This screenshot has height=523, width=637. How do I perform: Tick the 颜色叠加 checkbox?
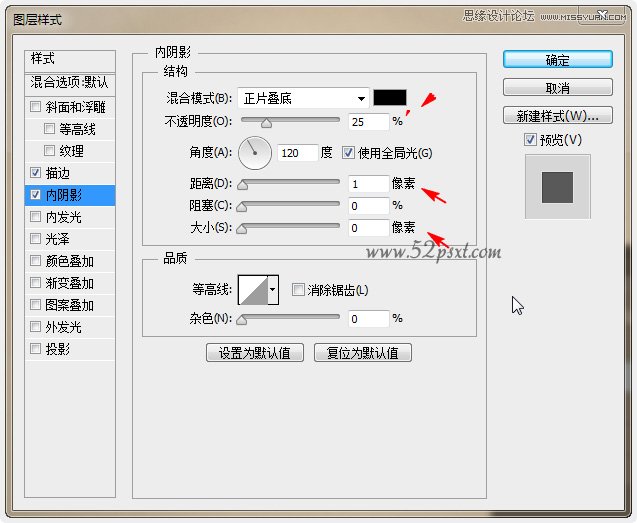pyautogui.click(x=36, y=260)
